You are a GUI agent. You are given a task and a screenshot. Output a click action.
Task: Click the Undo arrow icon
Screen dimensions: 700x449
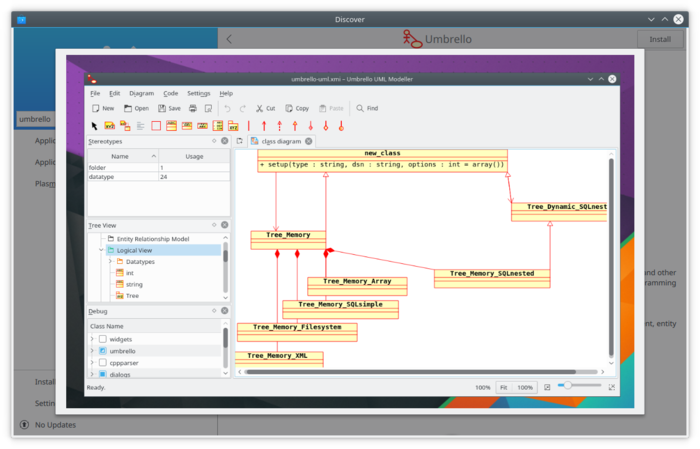click(227, 108)
